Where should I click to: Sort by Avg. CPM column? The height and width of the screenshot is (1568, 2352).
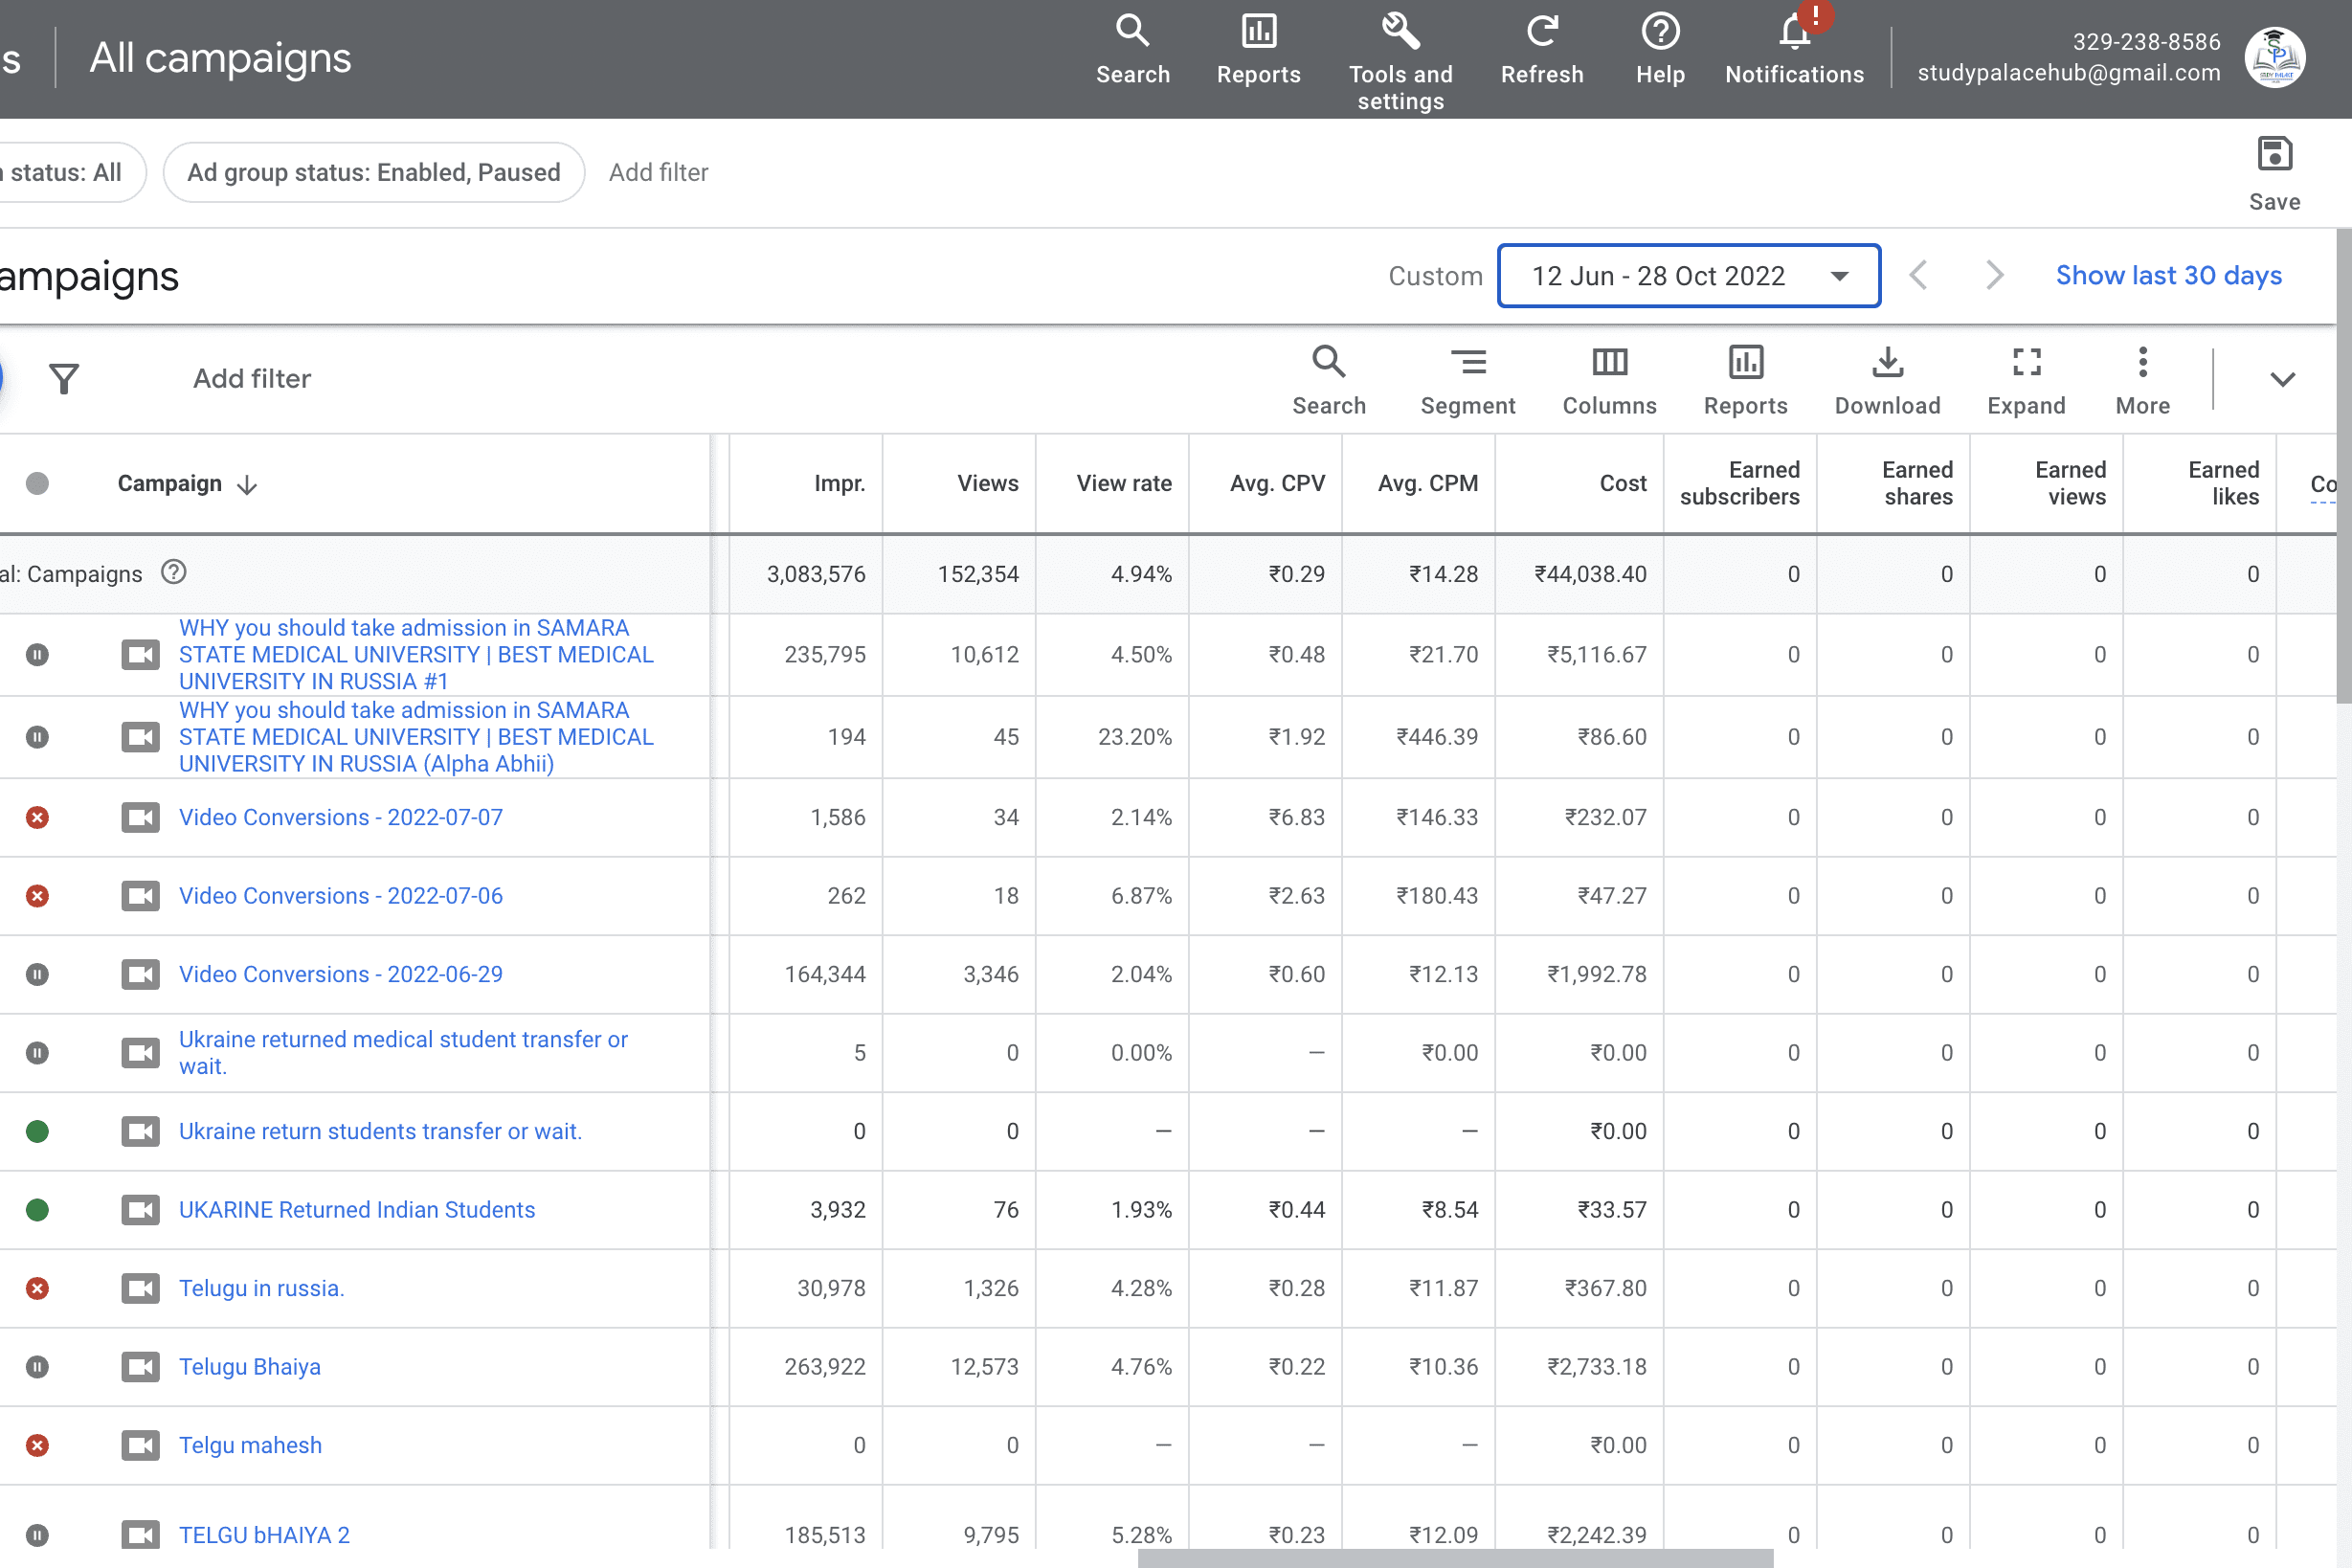(x=1427, y=483)
